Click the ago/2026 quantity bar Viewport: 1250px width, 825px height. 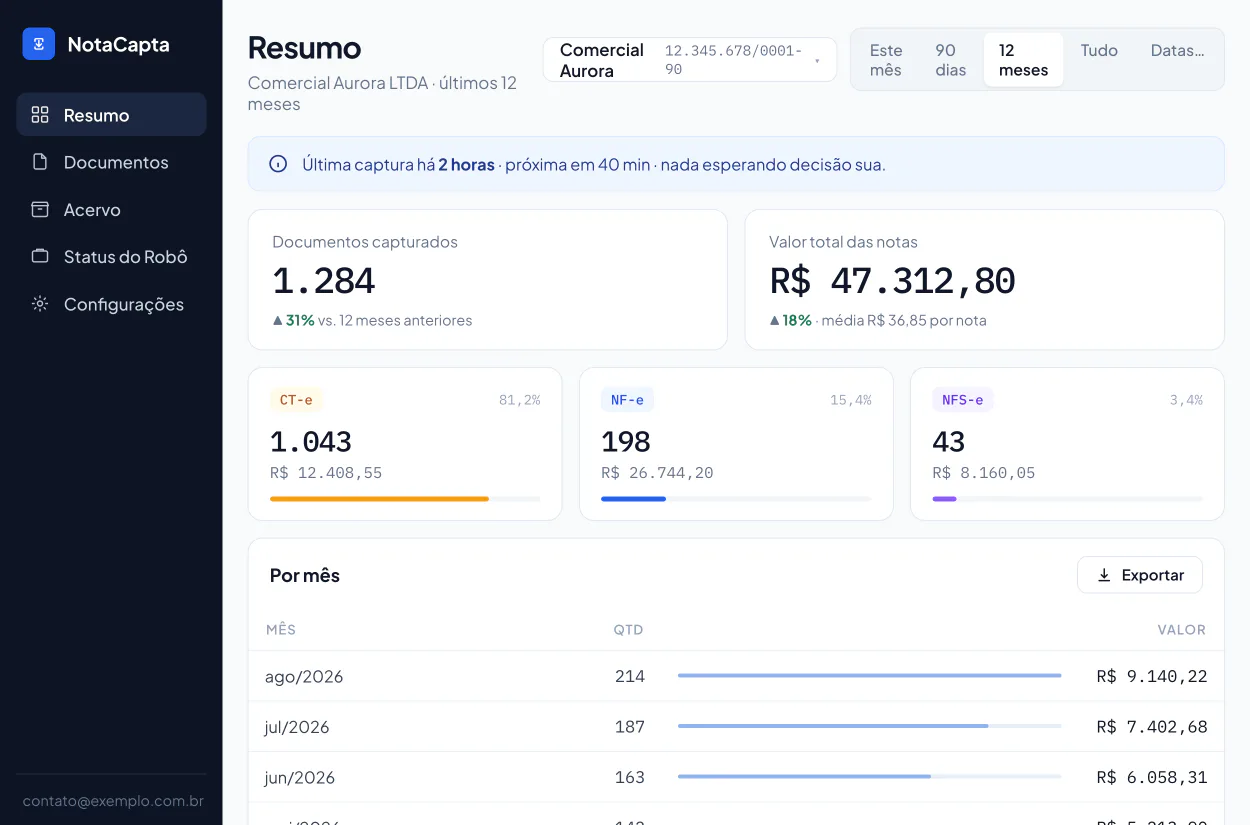(x=869, y=676)
